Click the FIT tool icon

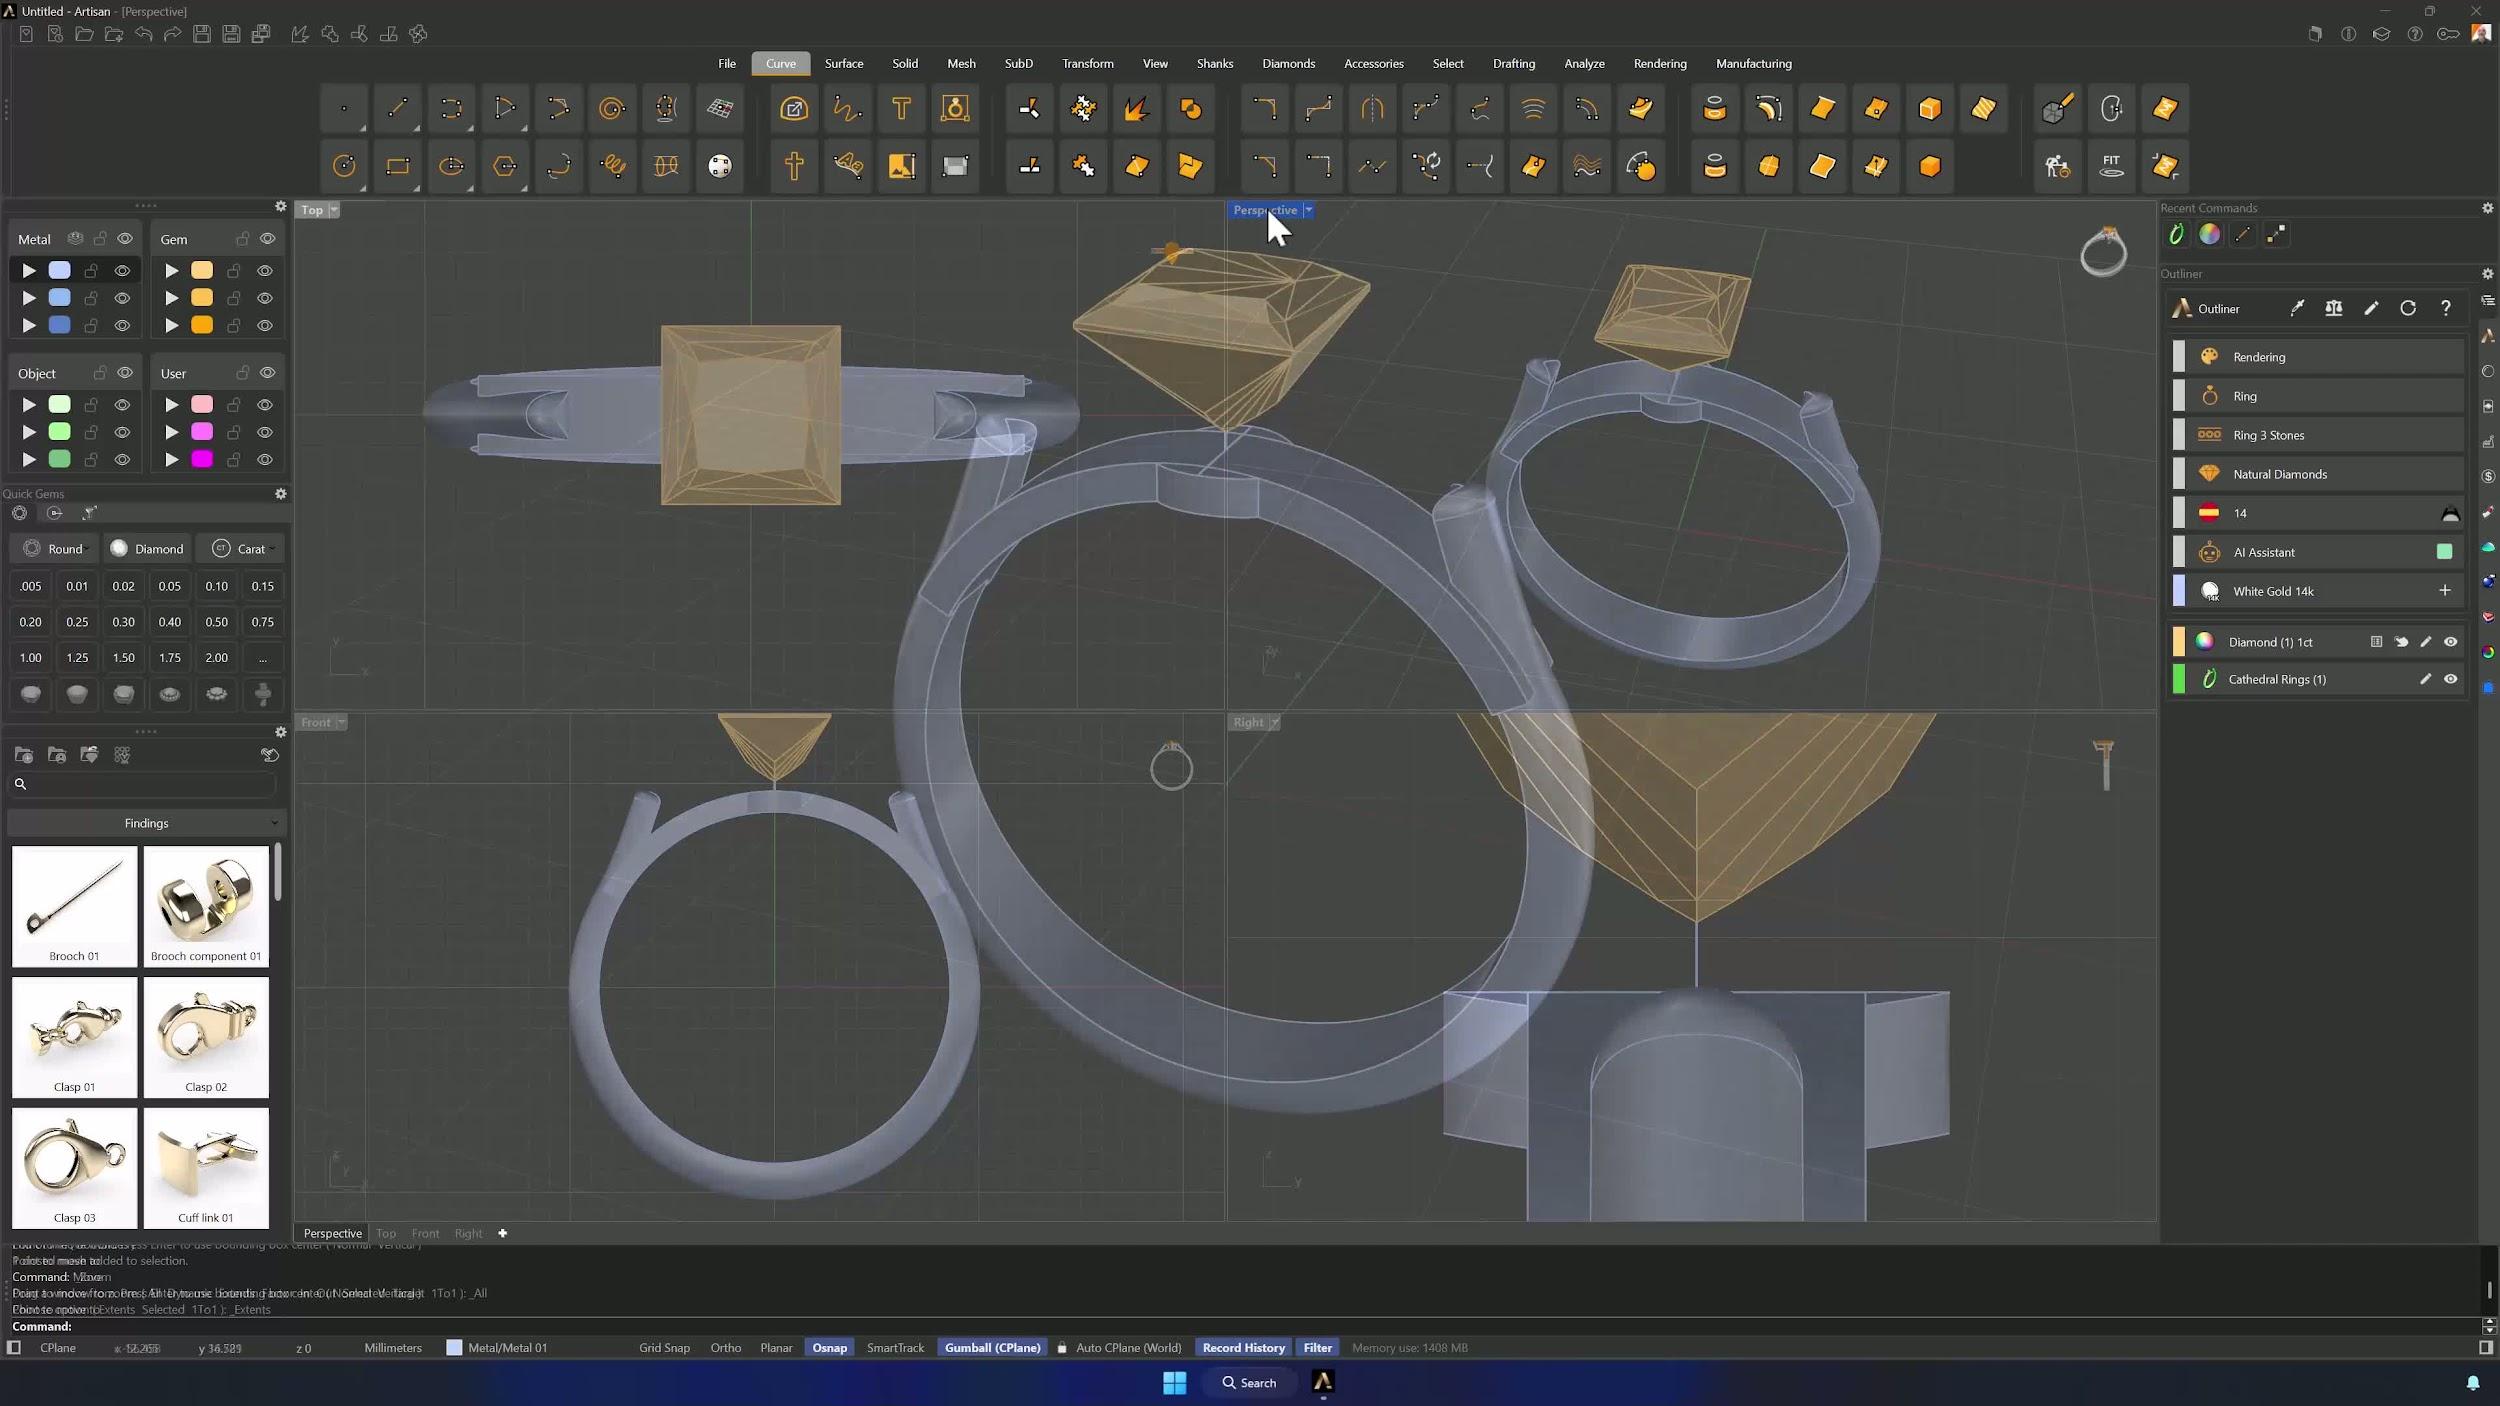pos(2111,166)
